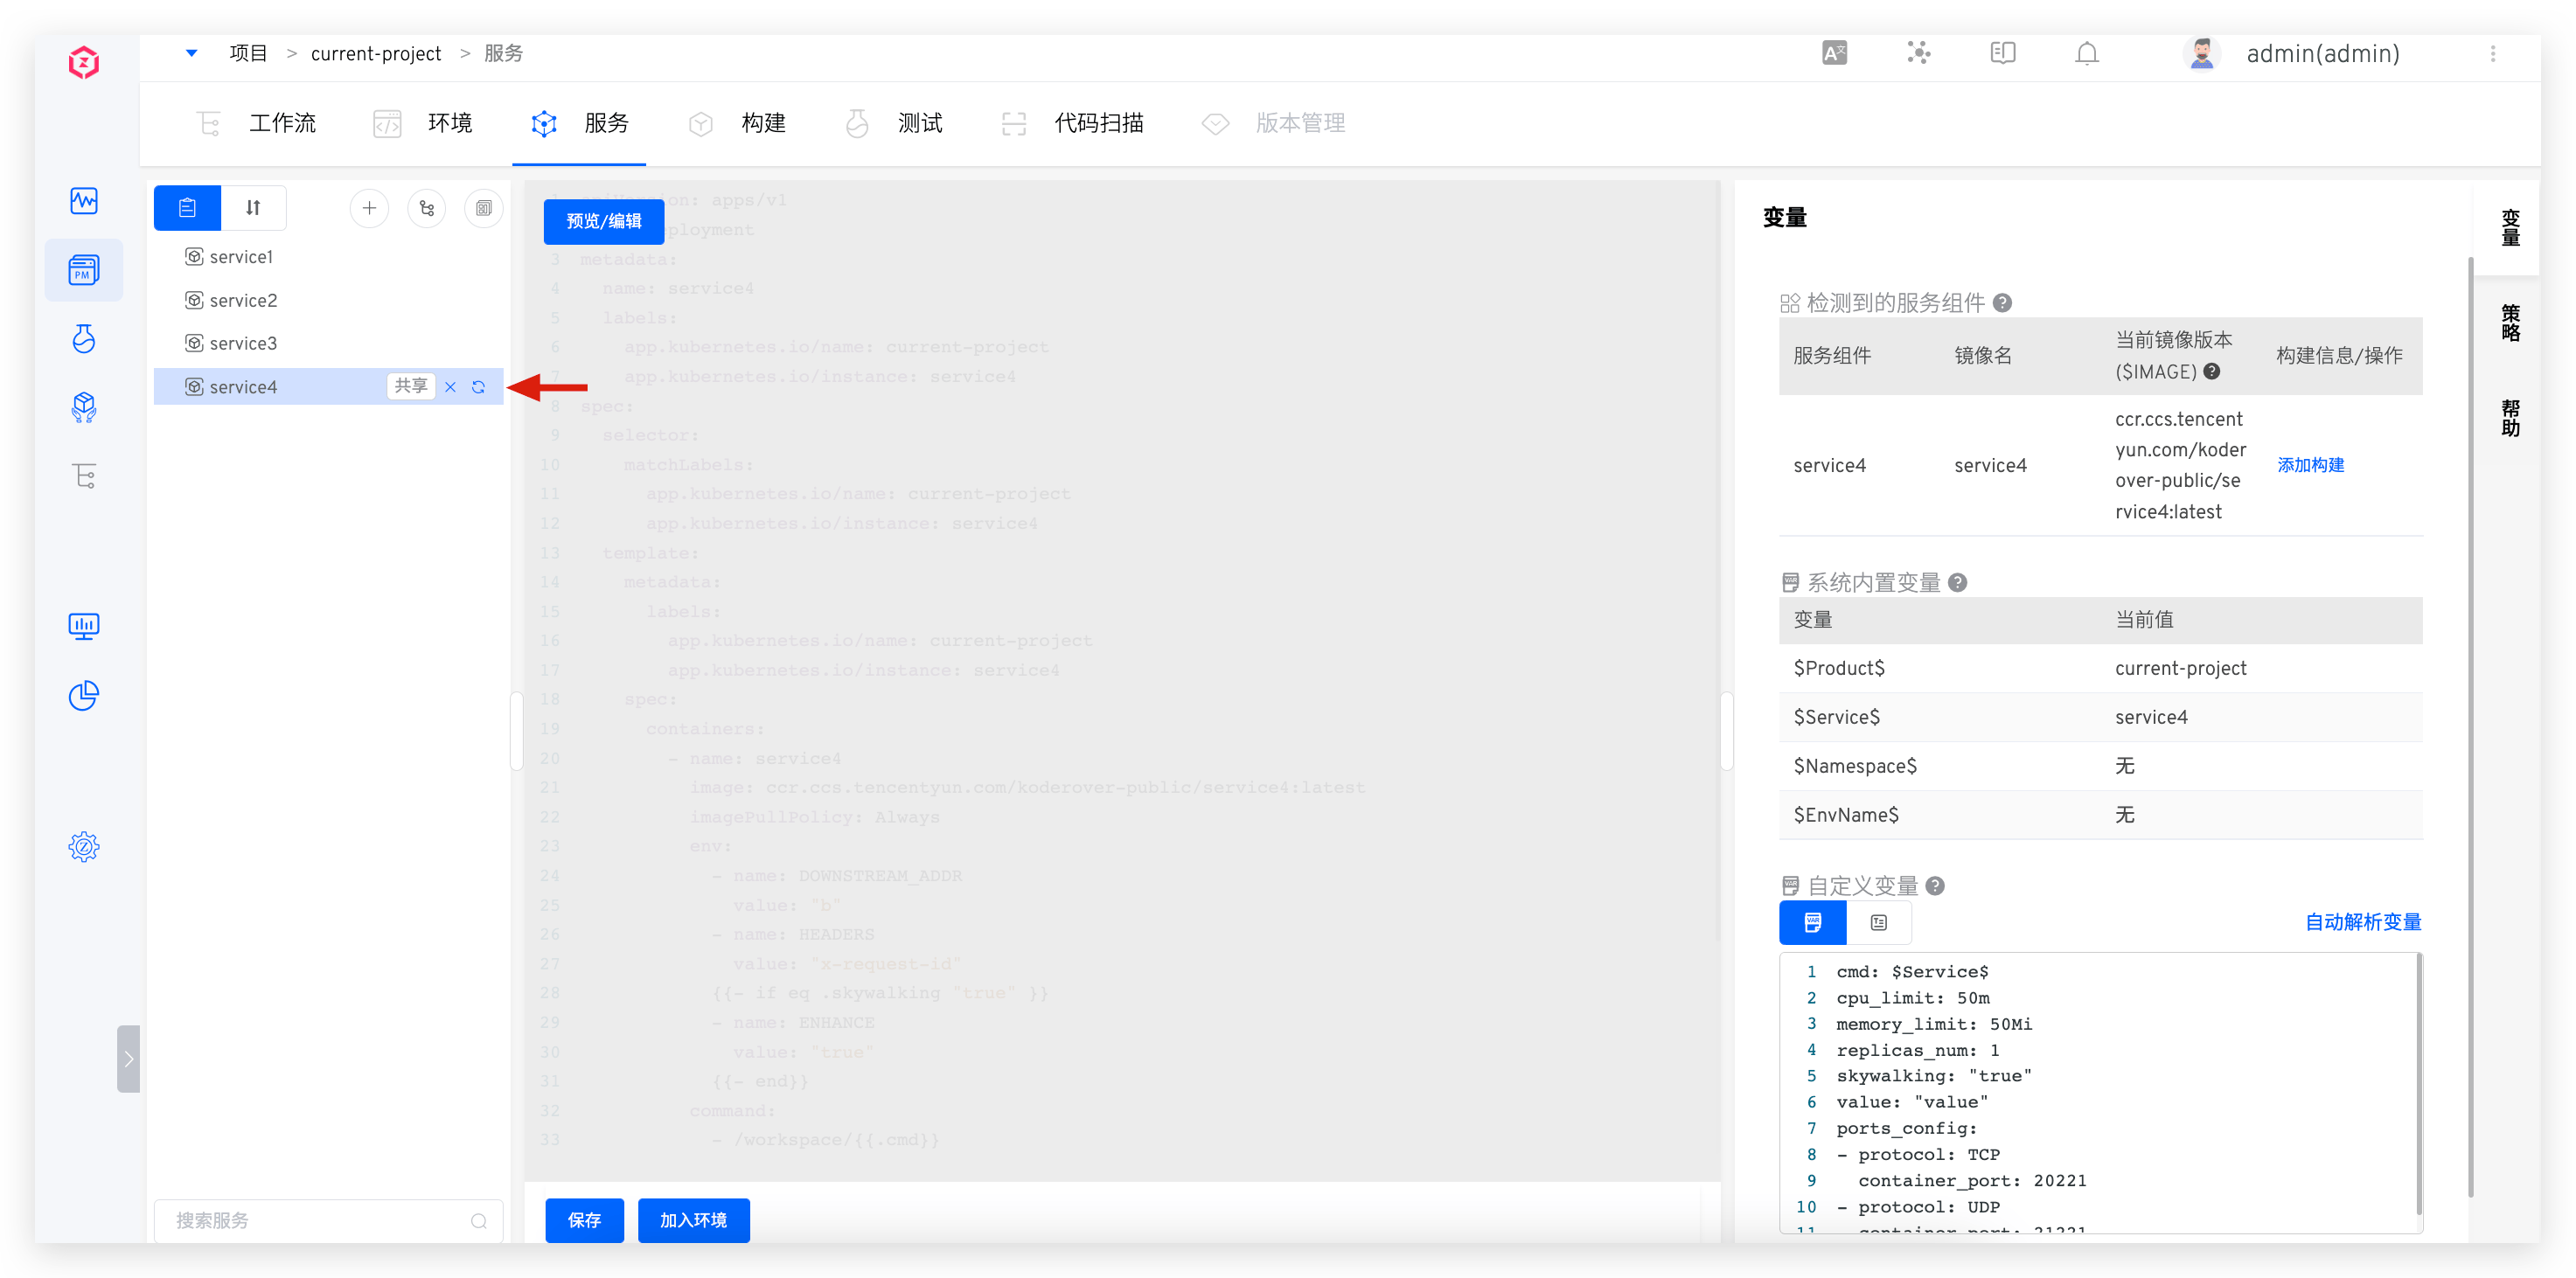Open the notification bell
Image resolution: width=2576 pixels, height=1278 pixels.
tap(2086, 54)
